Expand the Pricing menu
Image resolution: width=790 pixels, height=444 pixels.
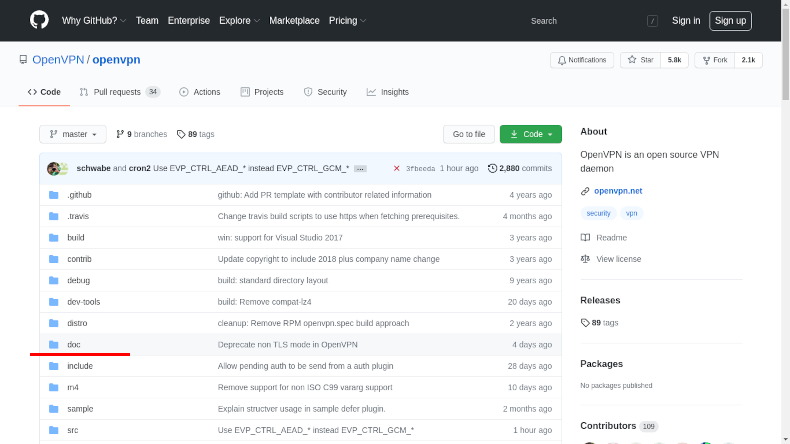347,21
